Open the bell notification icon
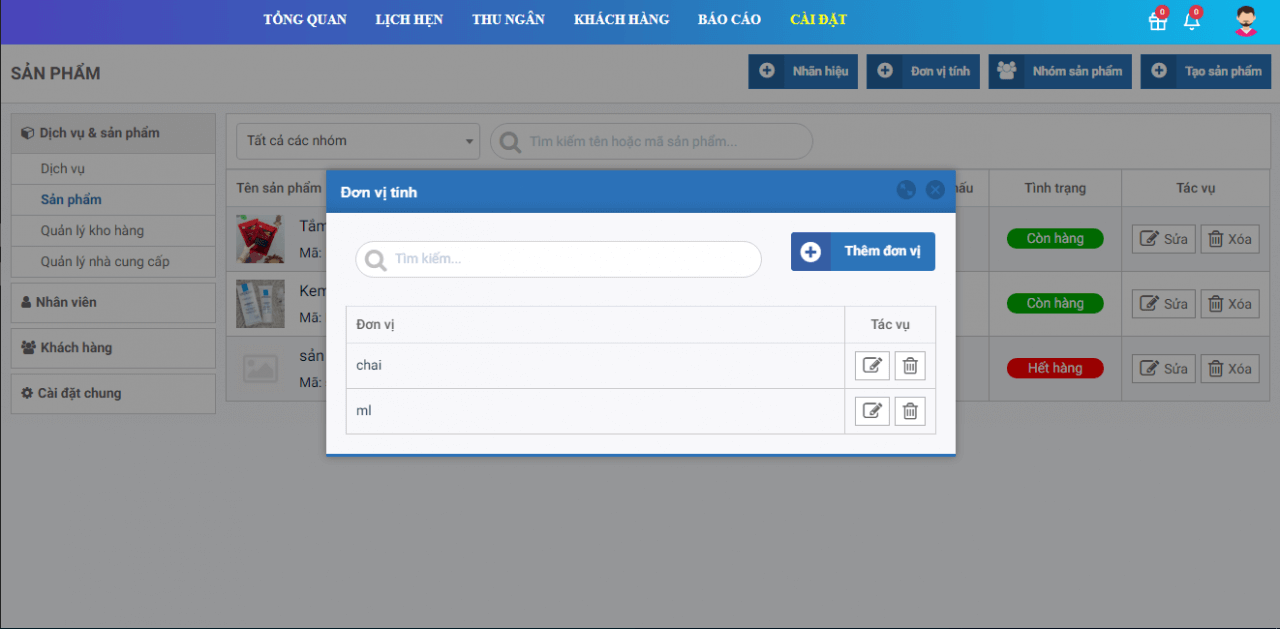Screen dimensions: 1280x629 pyautogui.click(x=1191, y=21)
